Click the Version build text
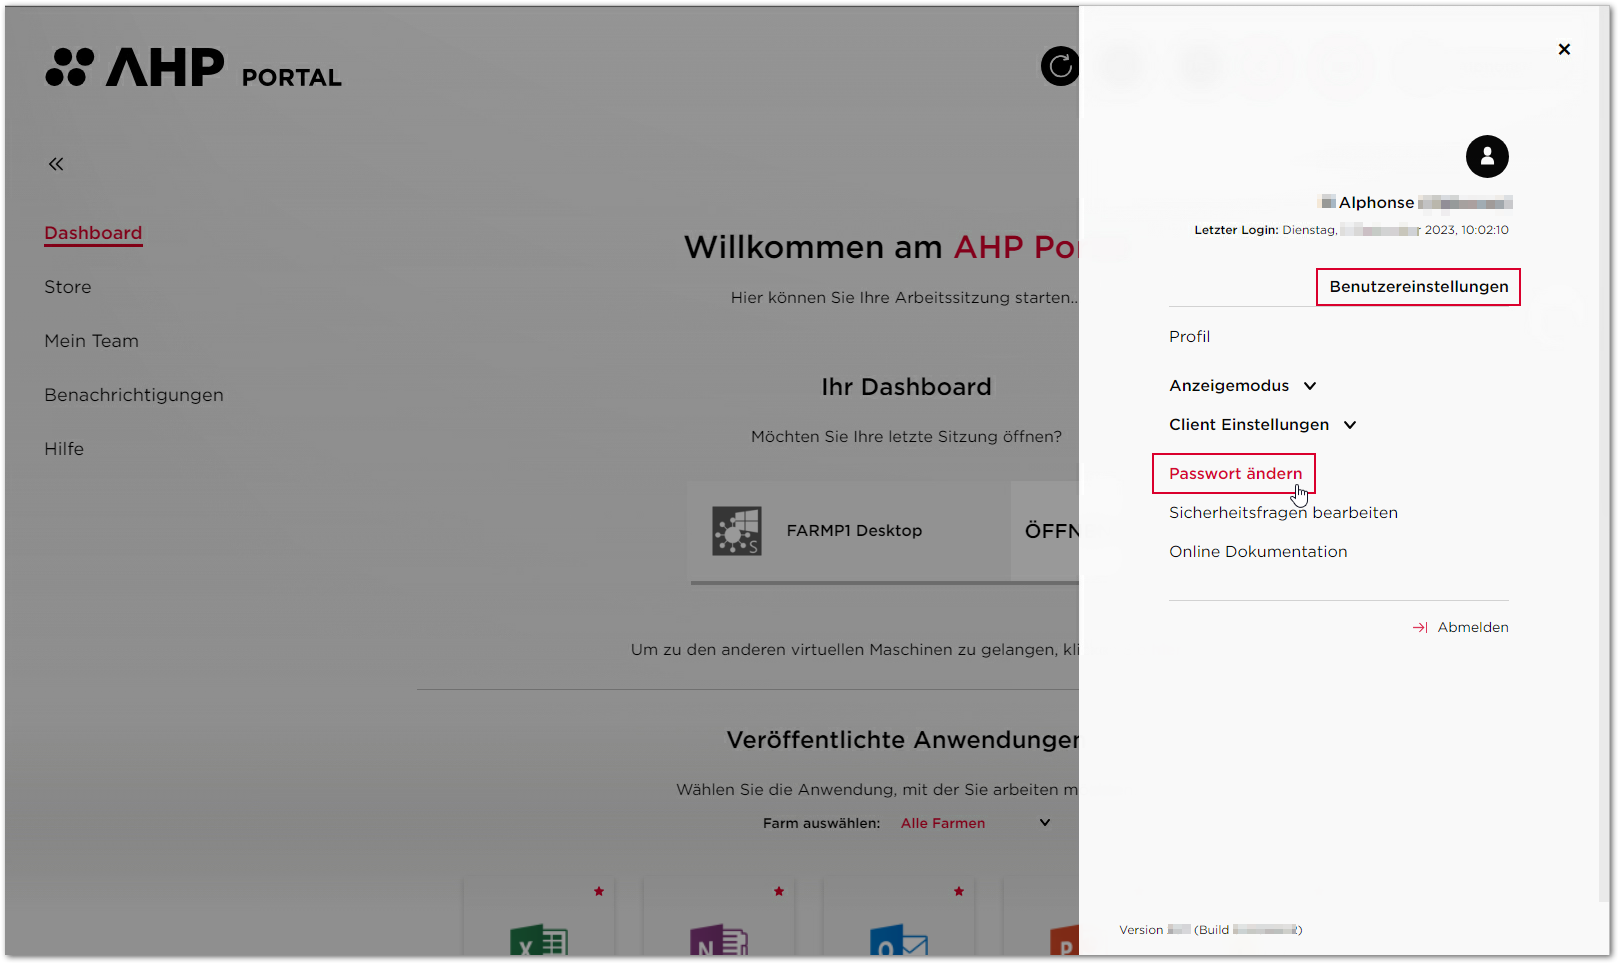 coord(1210,930)
